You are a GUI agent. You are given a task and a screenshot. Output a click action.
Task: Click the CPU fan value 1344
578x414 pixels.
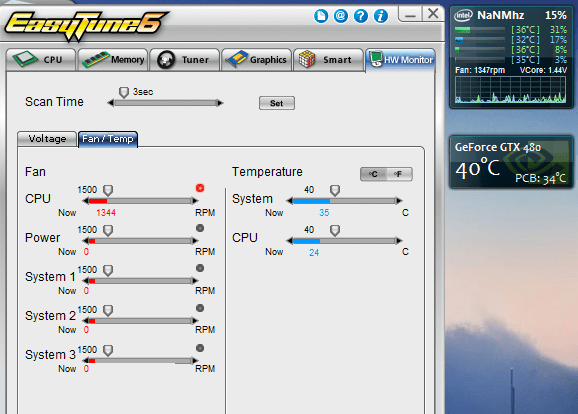(106, 213)
